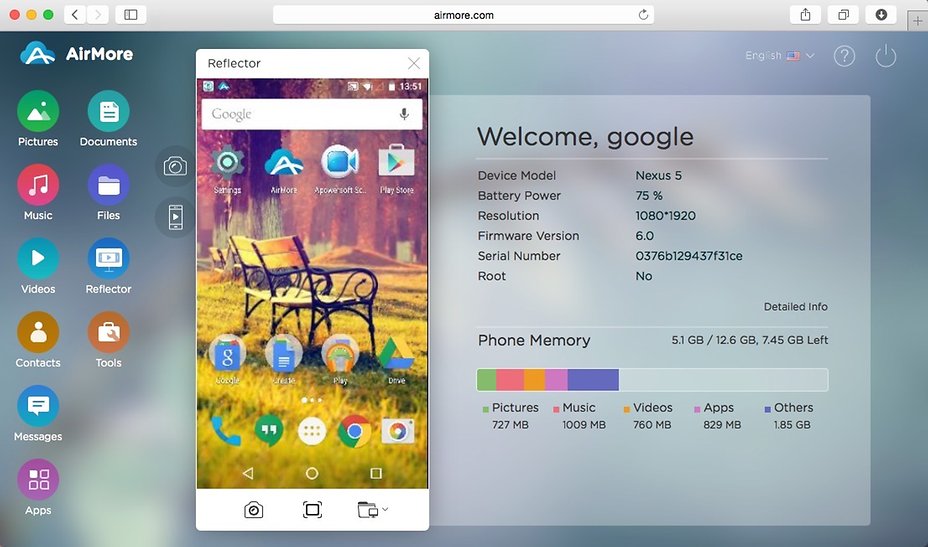Click the Pictures 727 MB legend
The width and height of the screenshot is (928, 547).
click(510, 416)
